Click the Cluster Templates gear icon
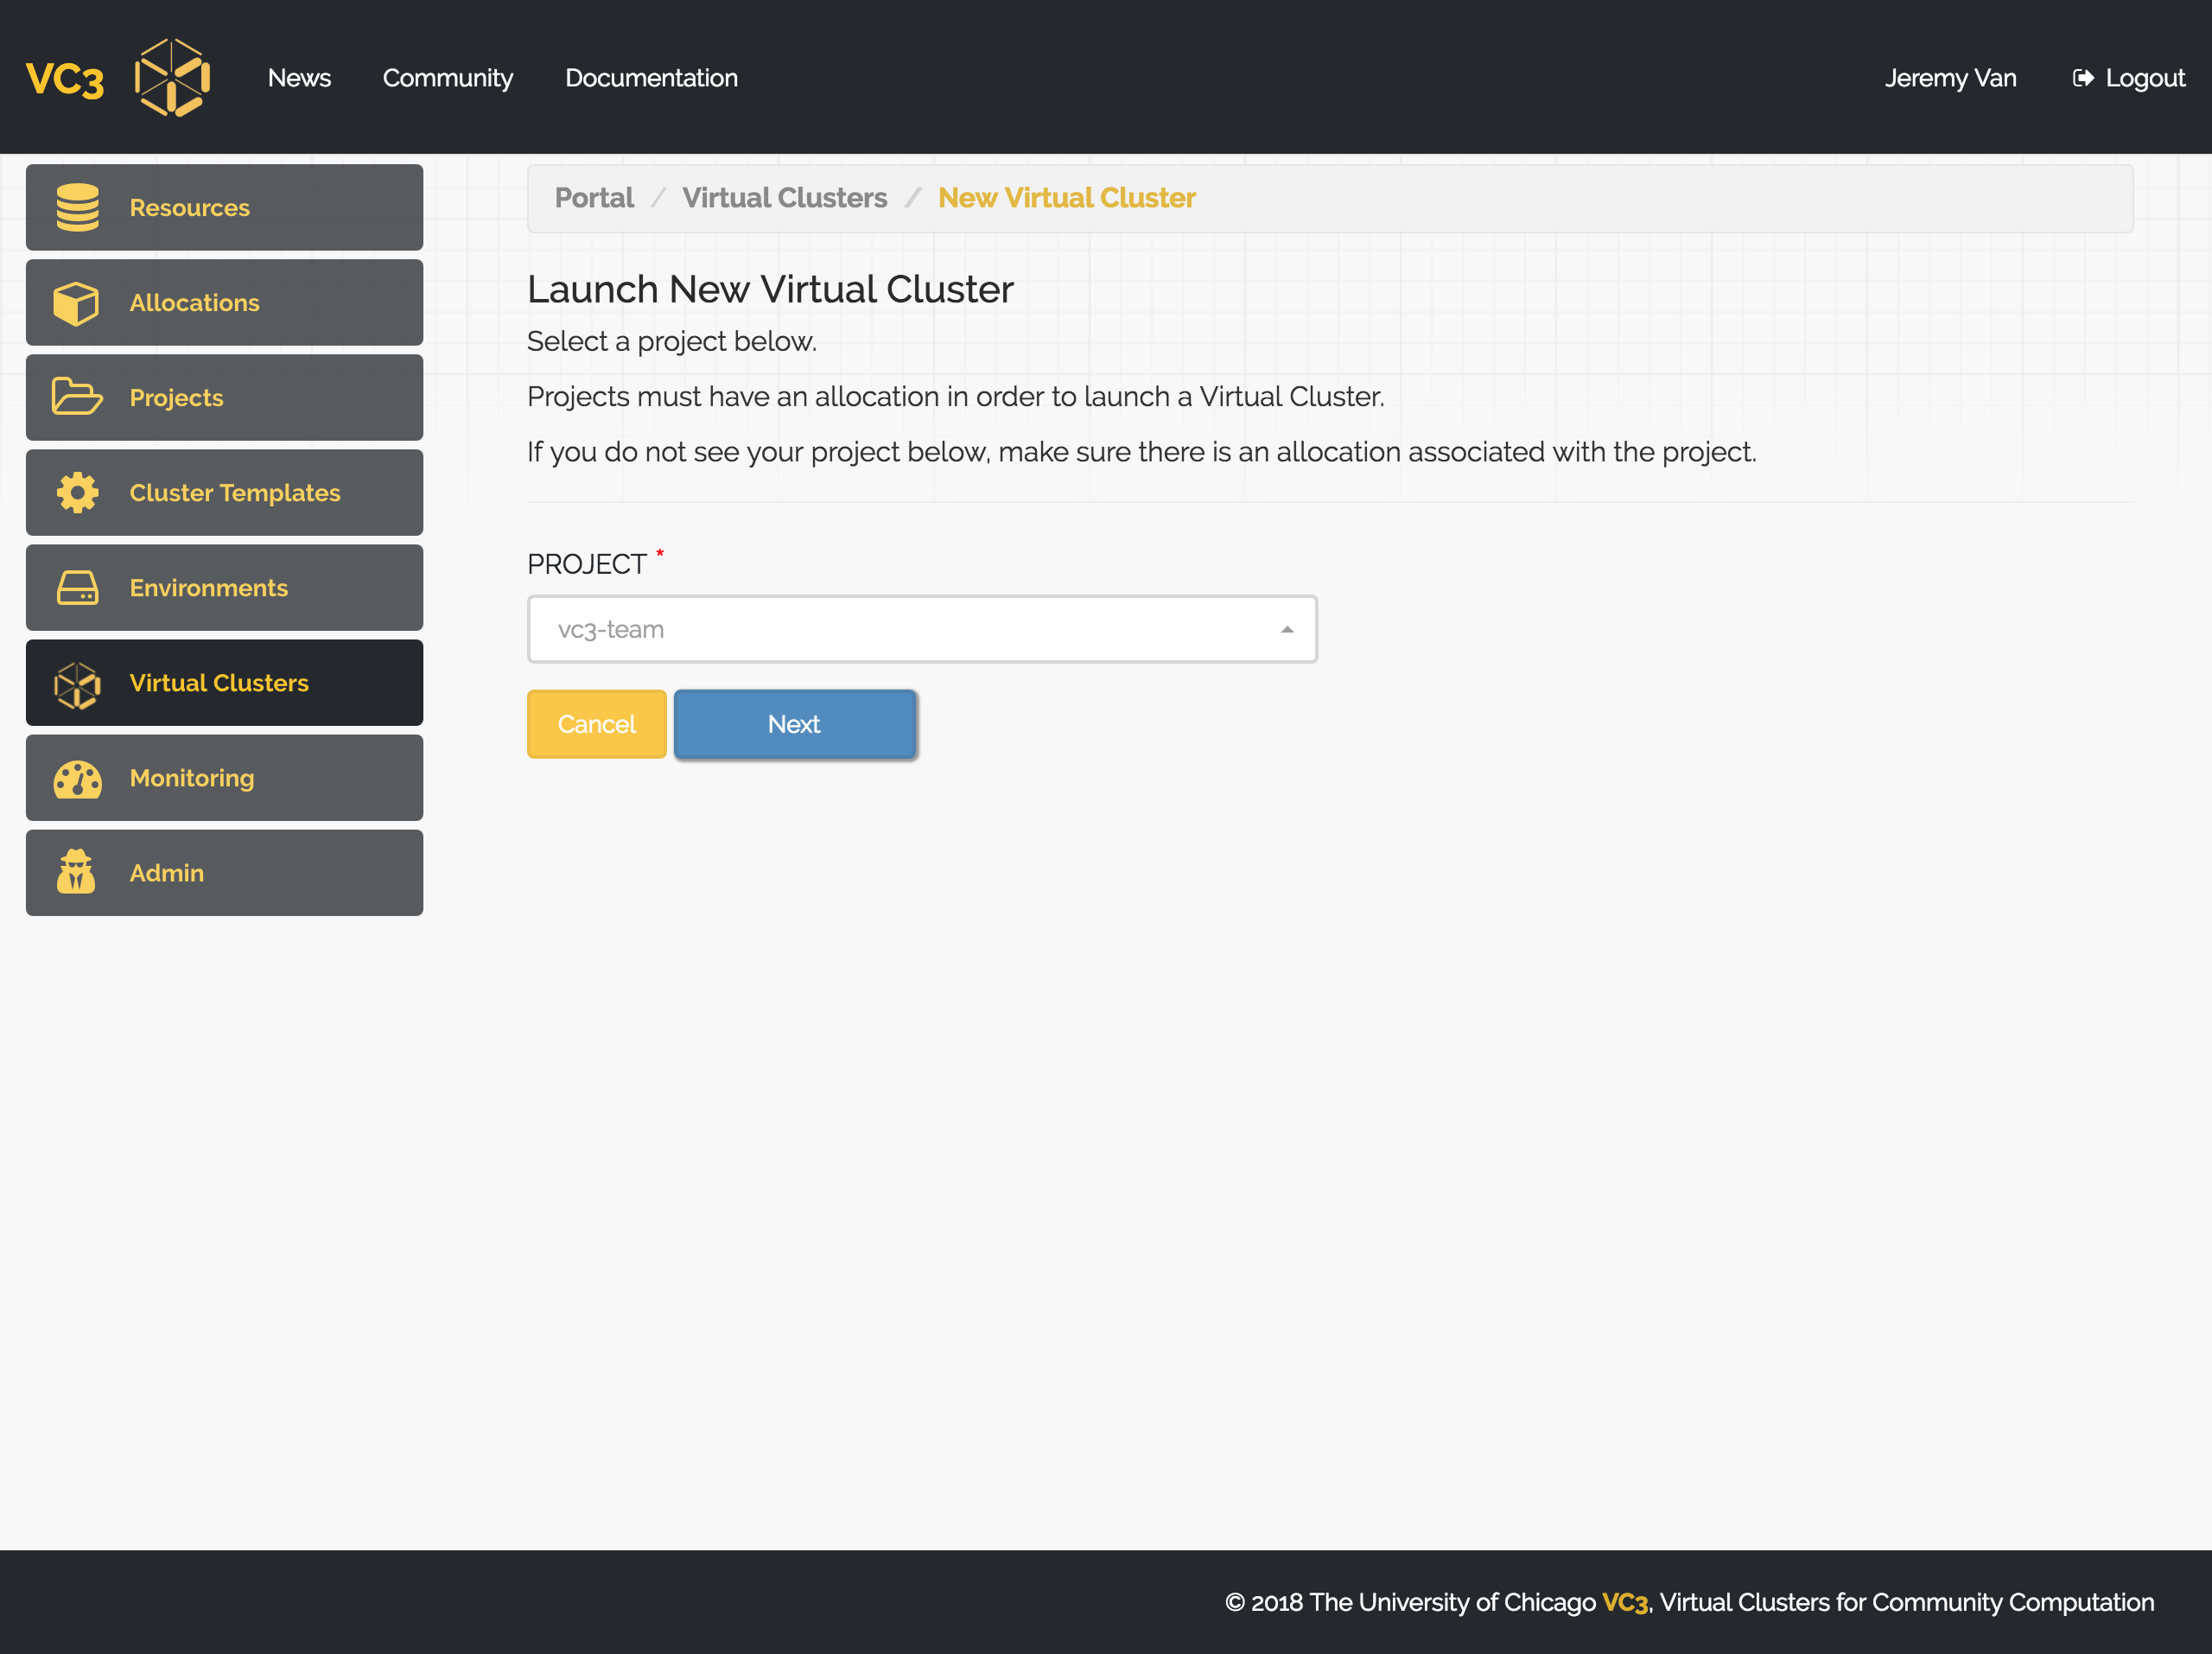 (x=77, y=492)
